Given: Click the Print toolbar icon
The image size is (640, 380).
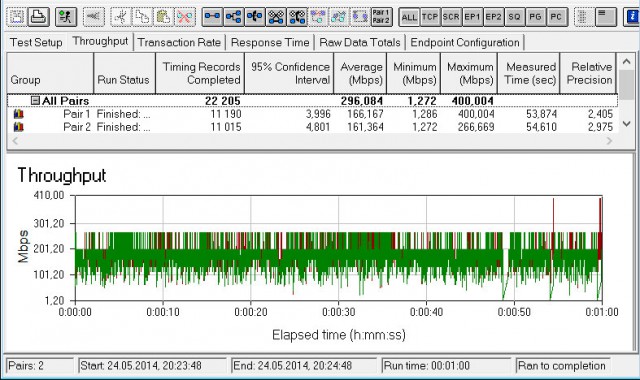Looking at the screenshot, I should coord(39,17).
